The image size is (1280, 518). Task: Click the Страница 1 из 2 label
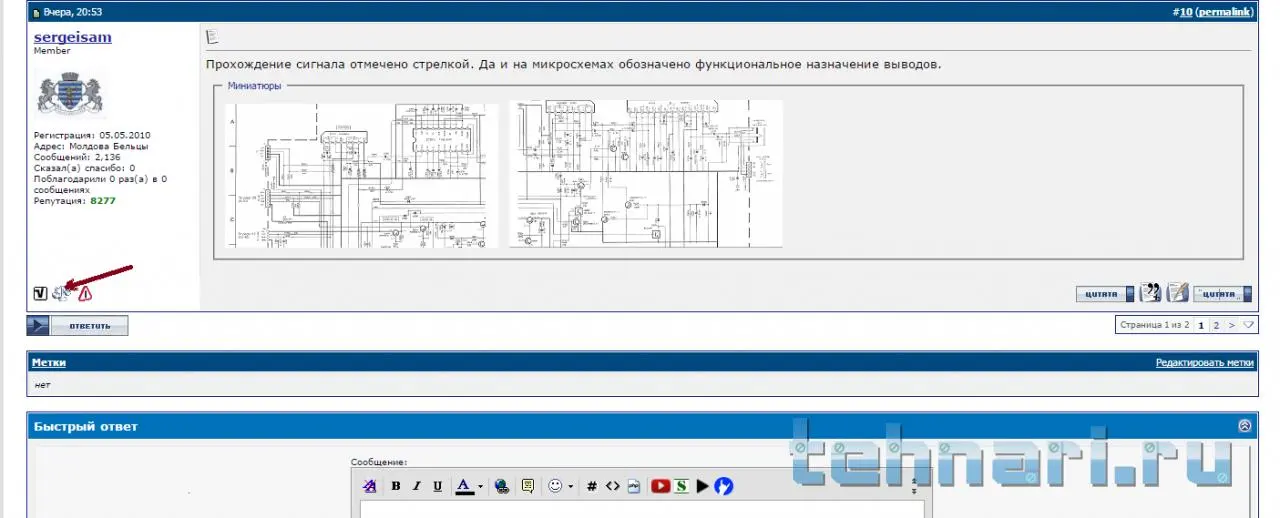pos(1156,325)
